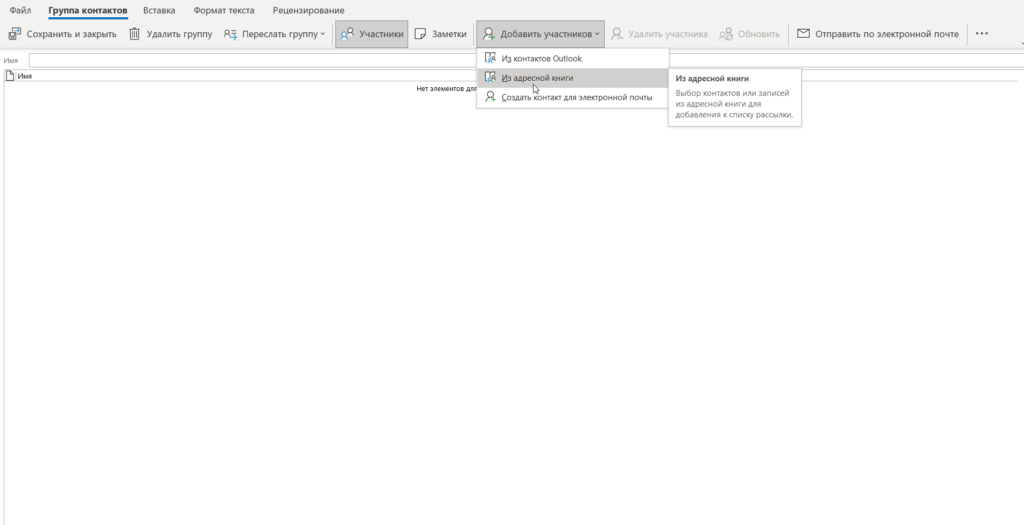This screenshot has width=1024, height=525.
Task: Click the document icon column header
Action: click(9, 76)
